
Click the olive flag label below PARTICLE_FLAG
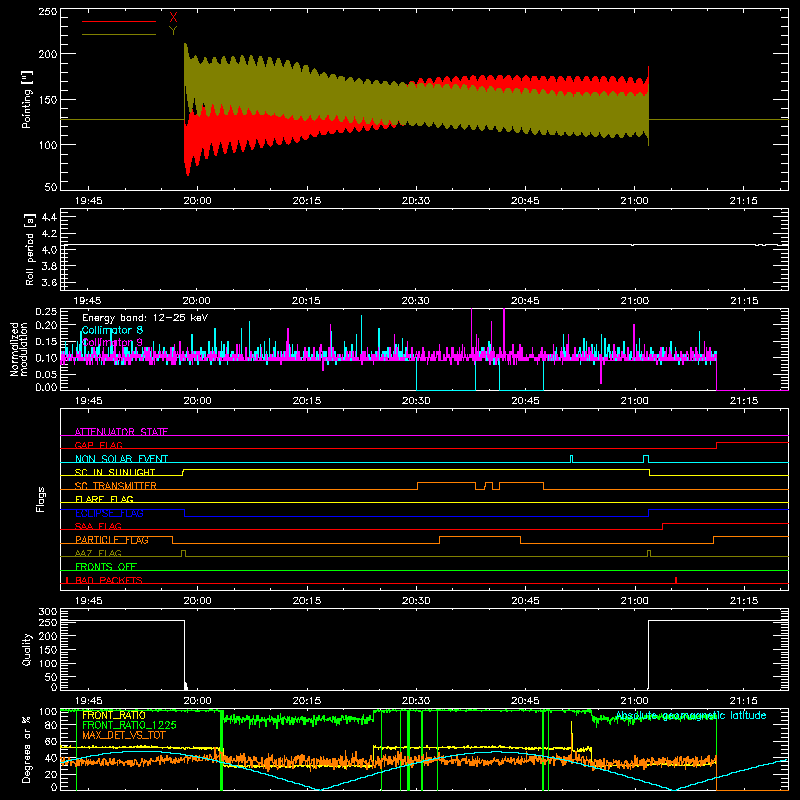pos(98,553)
